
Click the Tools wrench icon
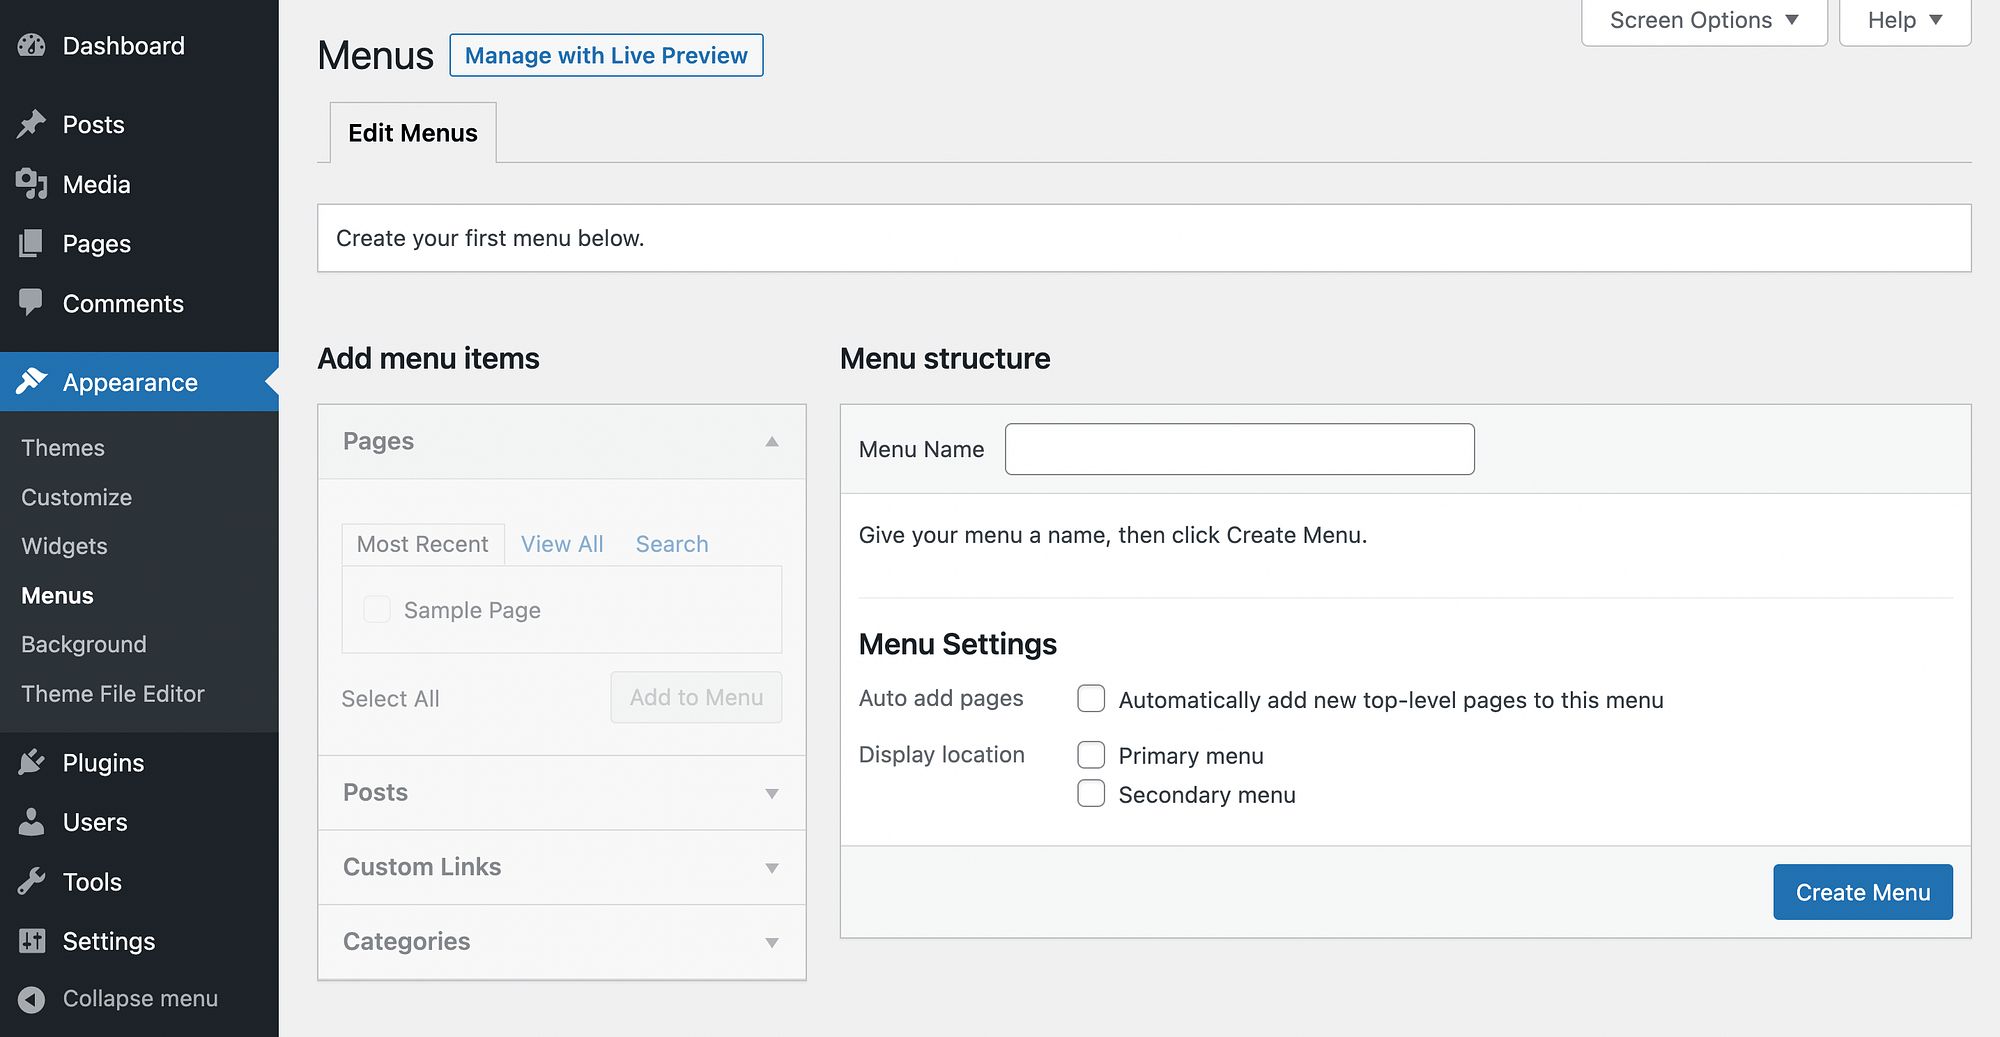pos(32,881)
